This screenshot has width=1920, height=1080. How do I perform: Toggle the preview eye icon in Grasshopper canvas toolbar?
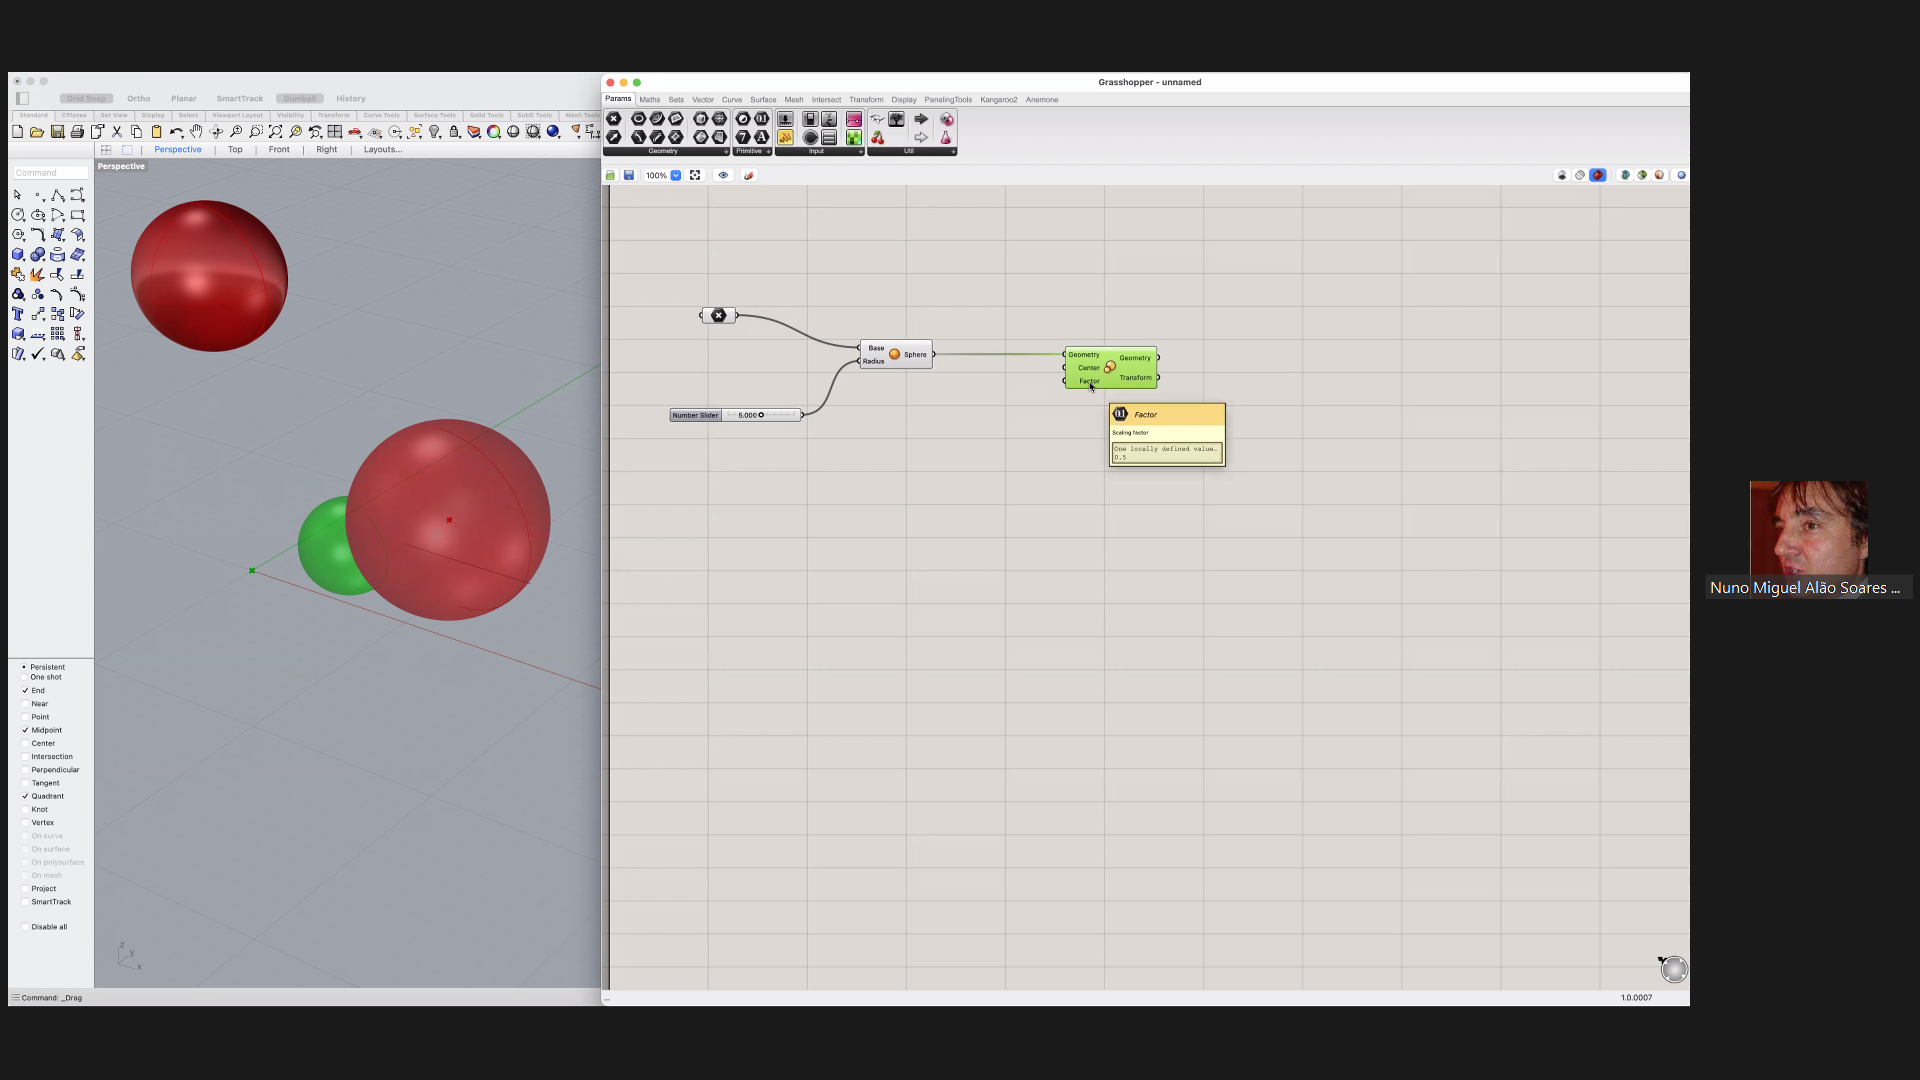723,175
